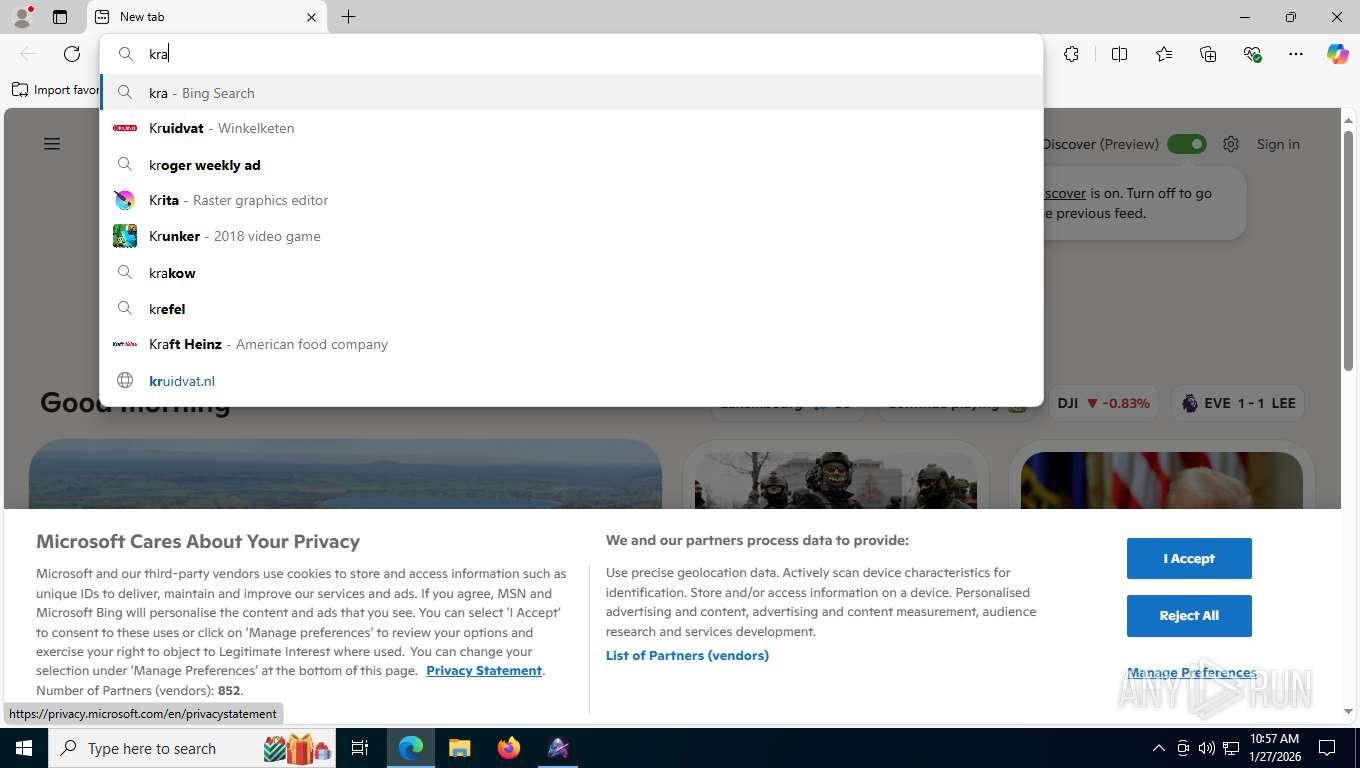Open Collections icon
Viewport: 1360px width, 768px height.
(x=1208, y=54)
